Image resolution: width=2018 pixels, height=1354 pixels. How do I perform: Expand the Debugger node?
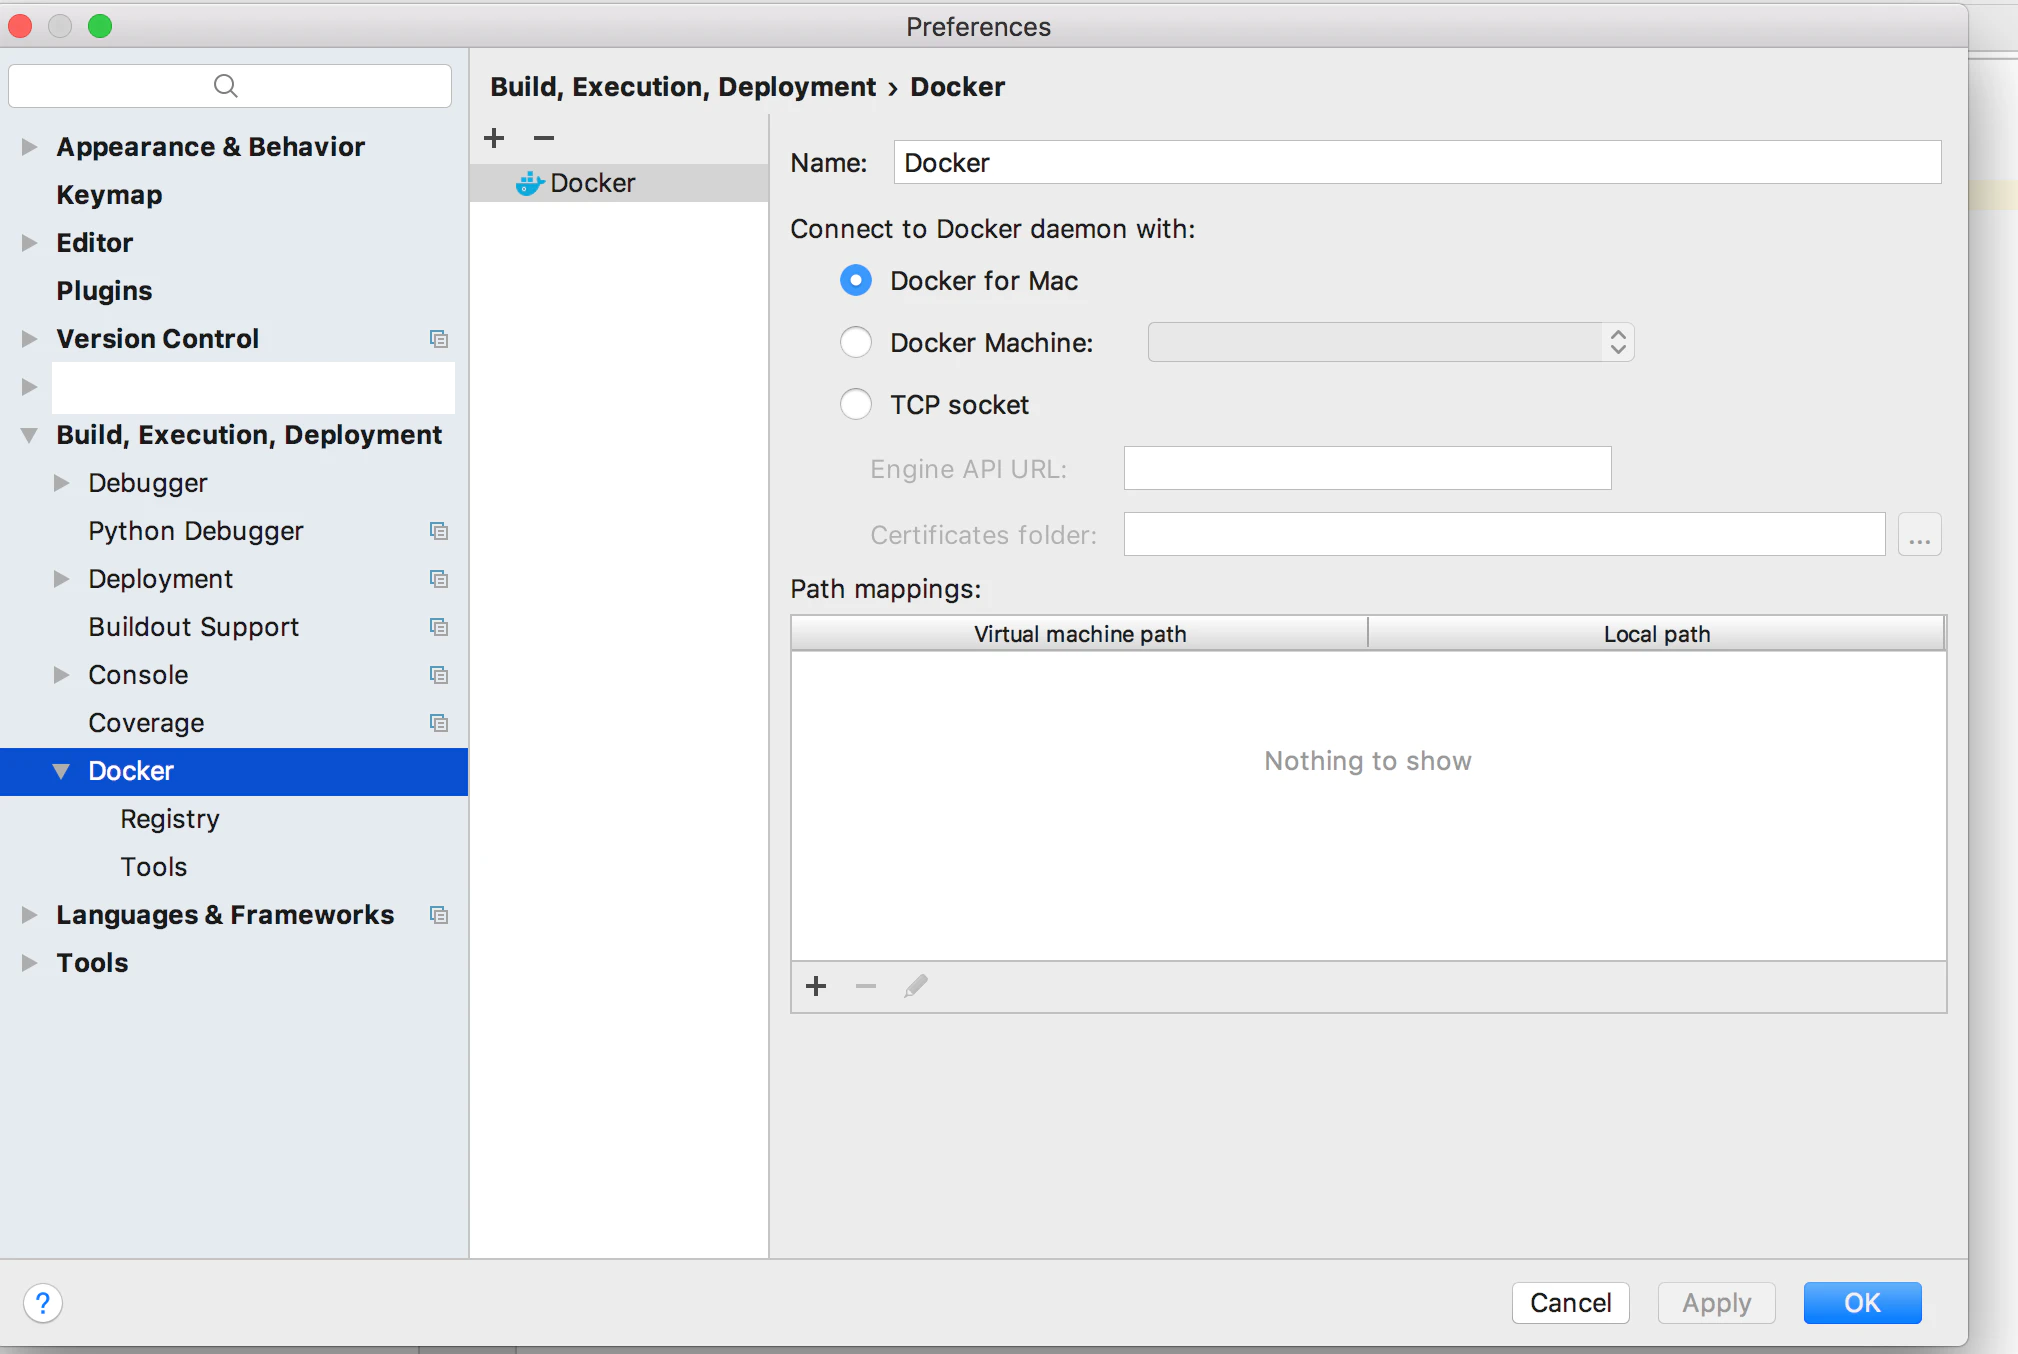coord(61,483)
